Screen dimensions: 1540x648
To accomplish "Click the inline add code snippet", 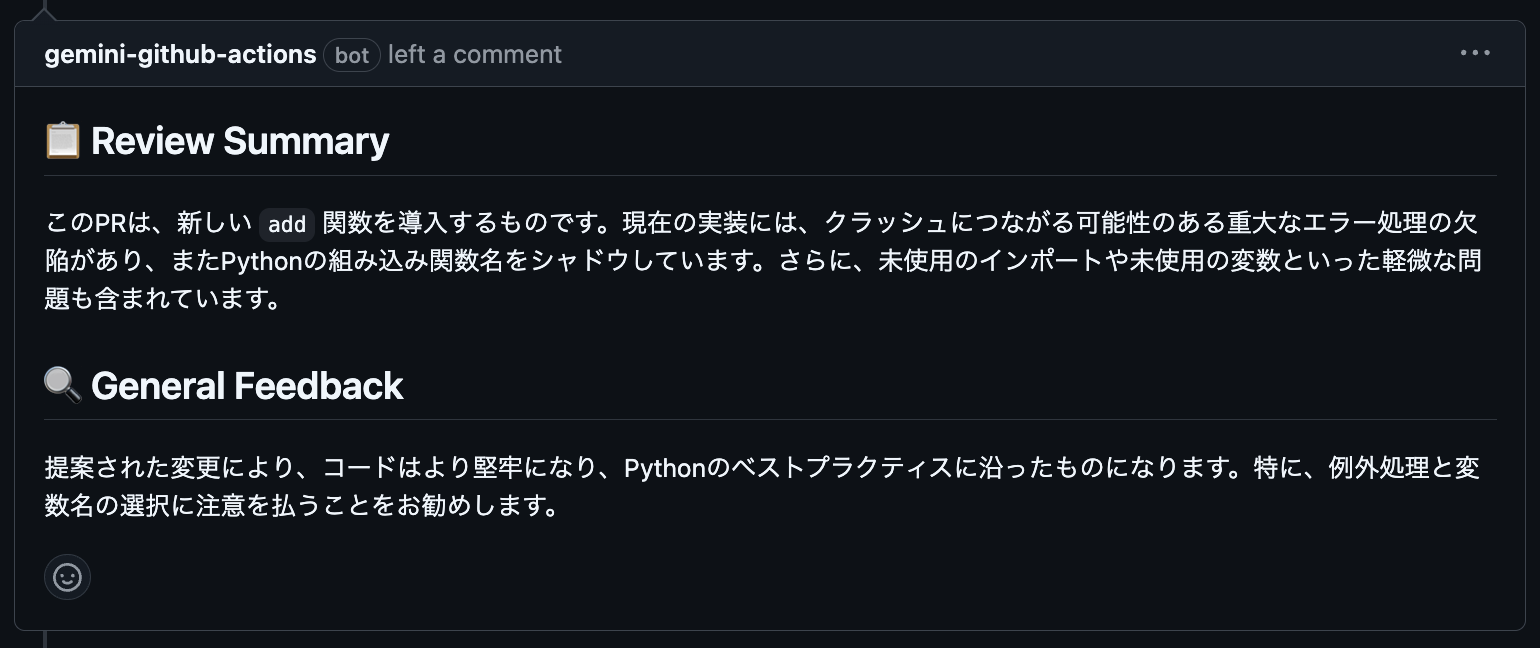I will [x=287, y=222].
